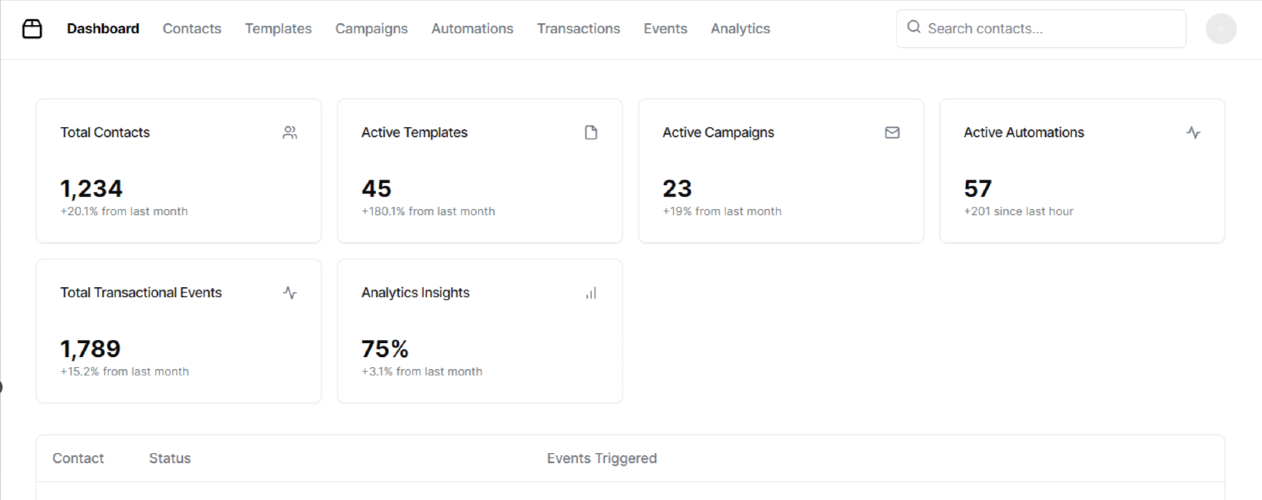Open the user avatar menu
The image size is (1262, 500).
pos(1221,29)
